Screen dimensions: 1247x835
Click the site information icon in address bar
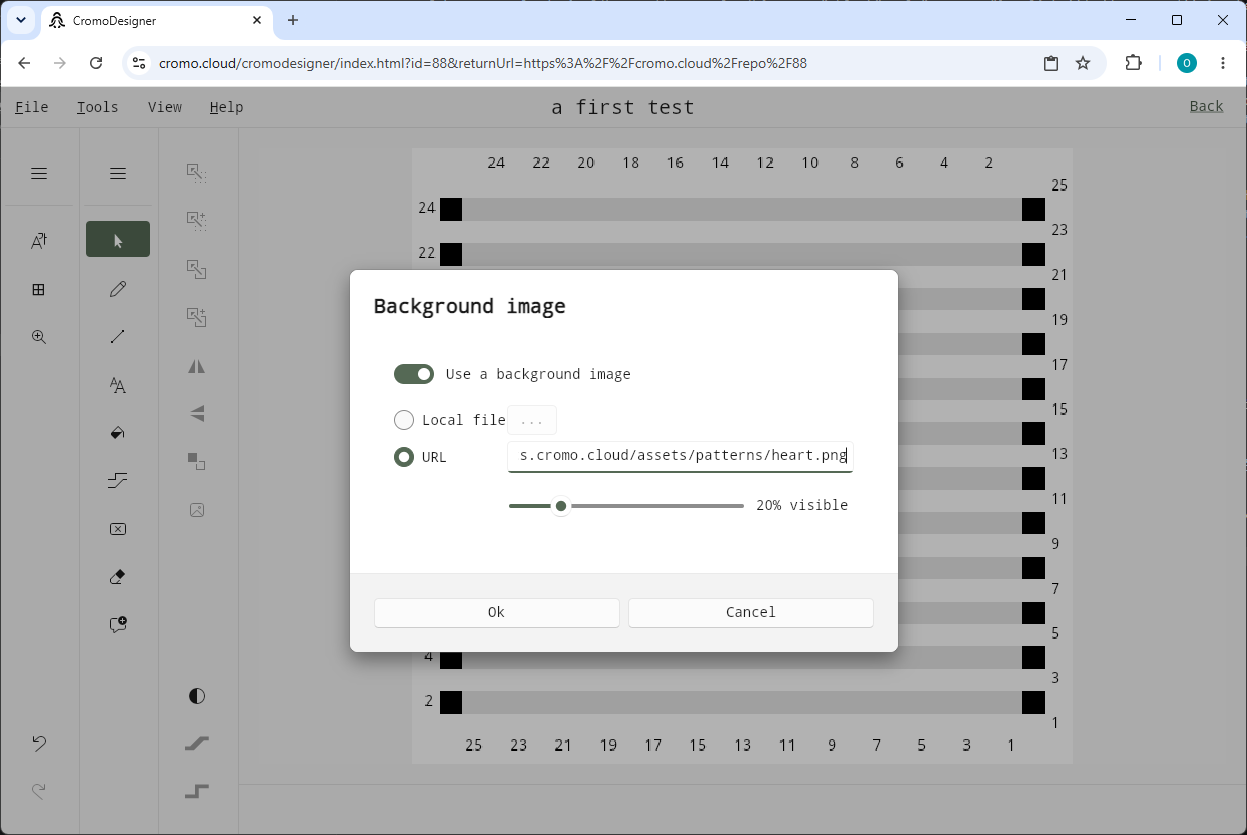[139, 63]
